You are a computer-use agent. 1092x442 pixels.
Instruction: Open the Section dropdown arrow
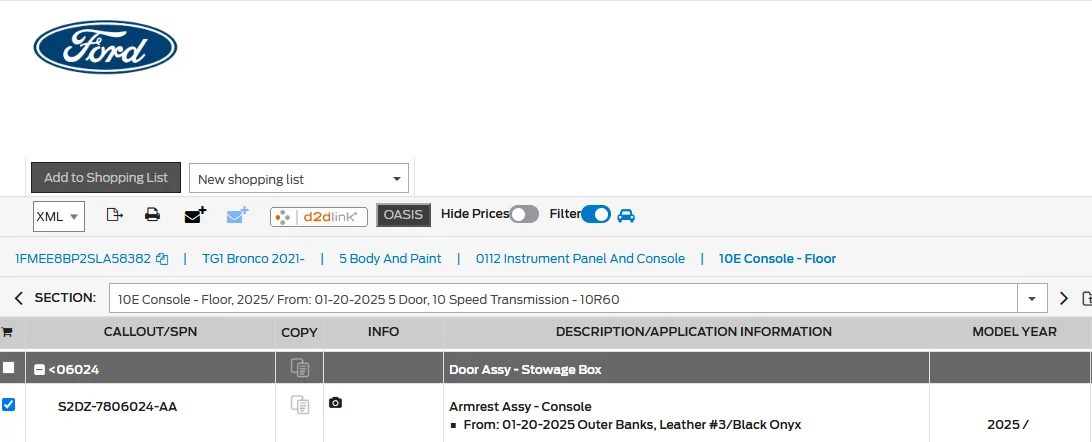click(1032, 299)
